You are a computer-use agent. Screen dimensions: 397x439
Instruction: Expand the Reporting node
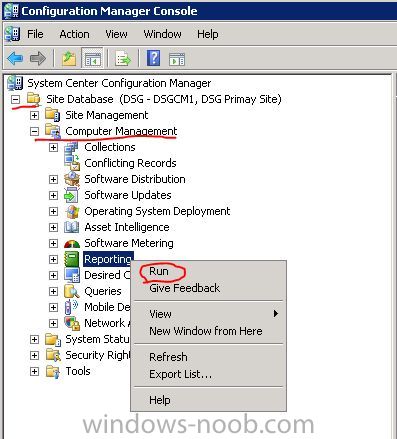coord(53,259)
